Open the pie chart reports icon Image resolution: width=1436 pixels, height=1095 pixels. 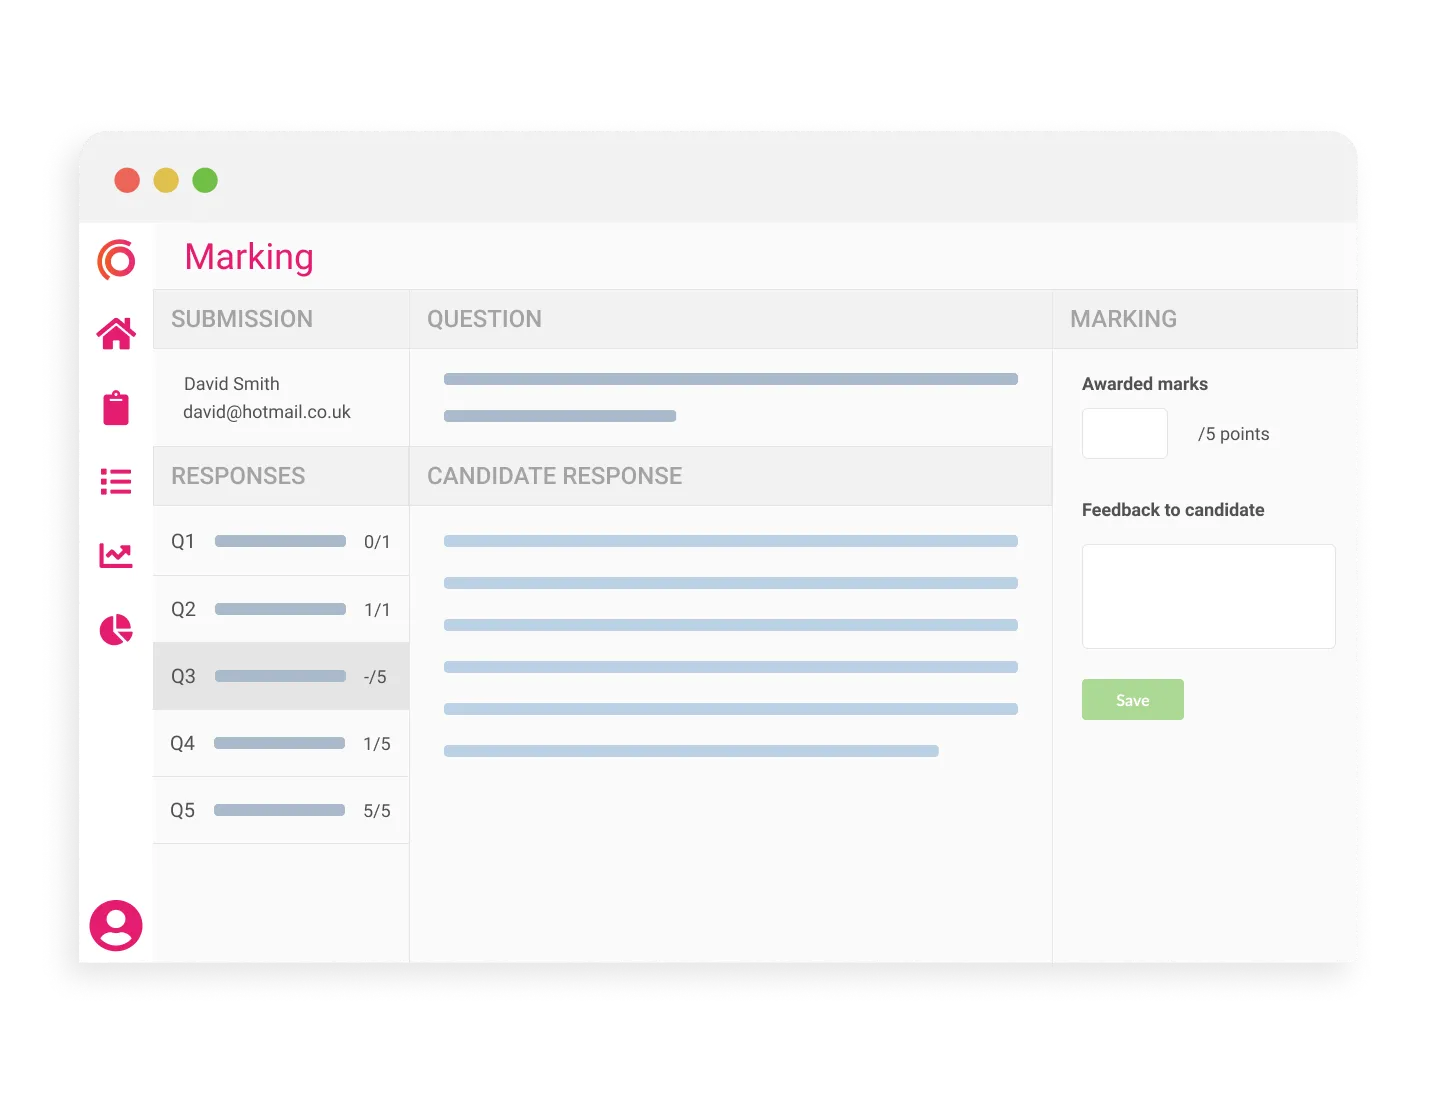point(116,629)
